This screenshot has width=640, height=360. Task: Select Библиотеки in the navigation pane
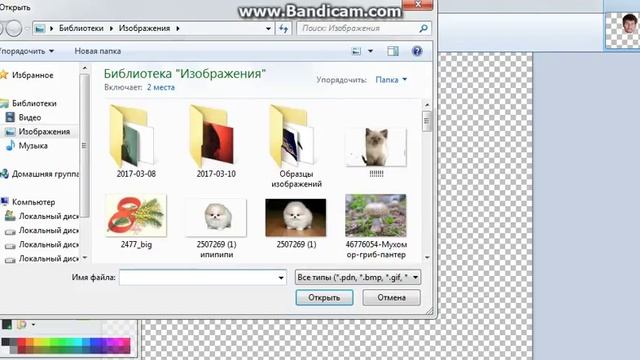click(x=34, y=103)
